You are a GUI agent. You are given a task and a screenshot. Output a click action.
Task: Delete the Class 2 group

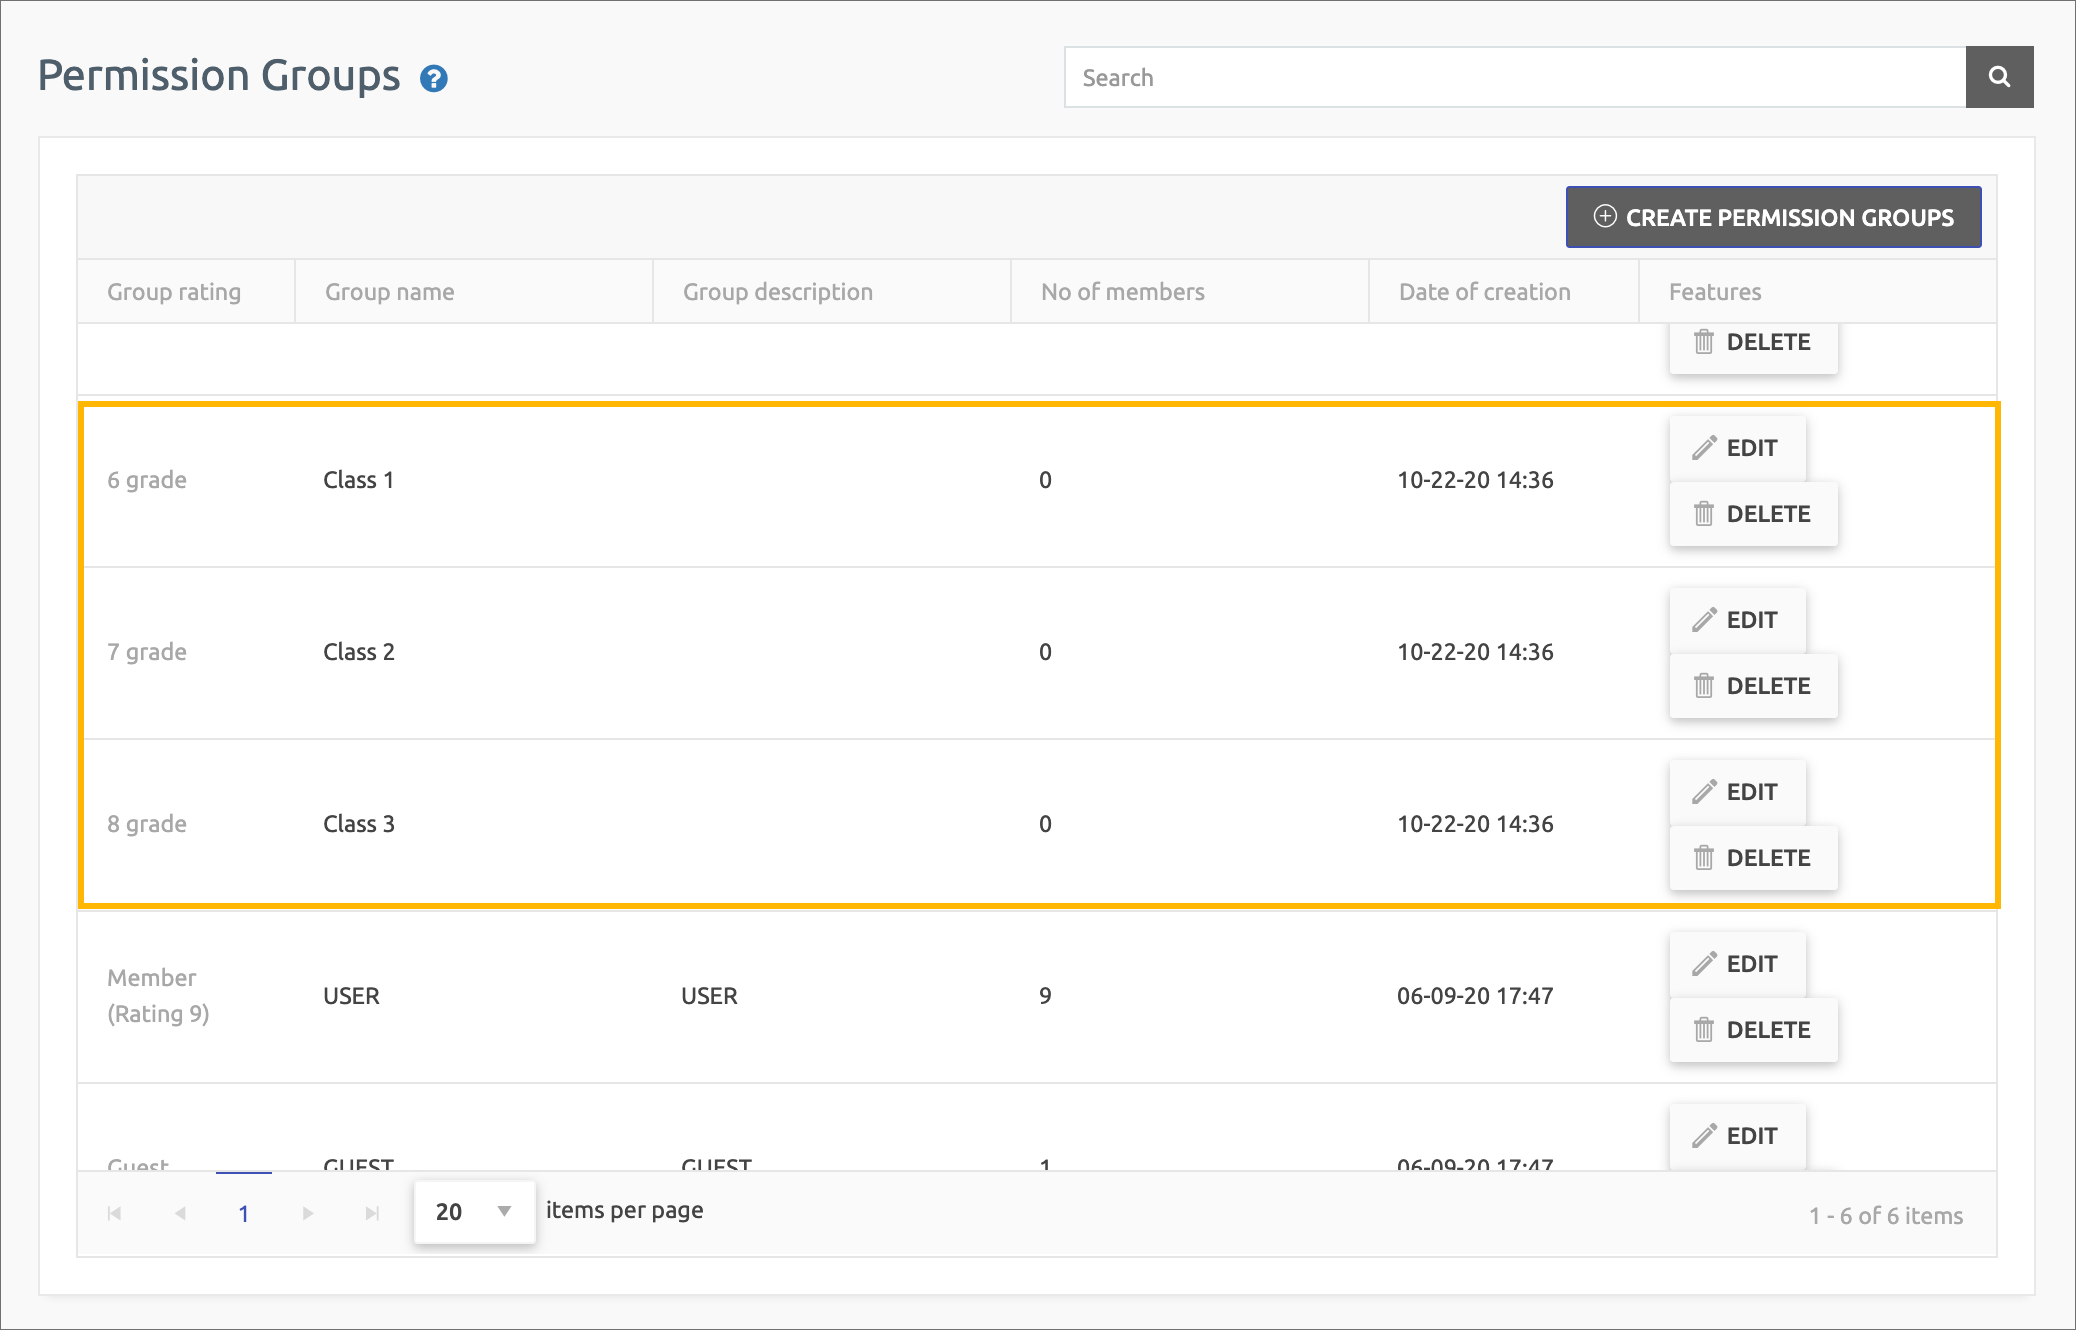point(1753,686)
